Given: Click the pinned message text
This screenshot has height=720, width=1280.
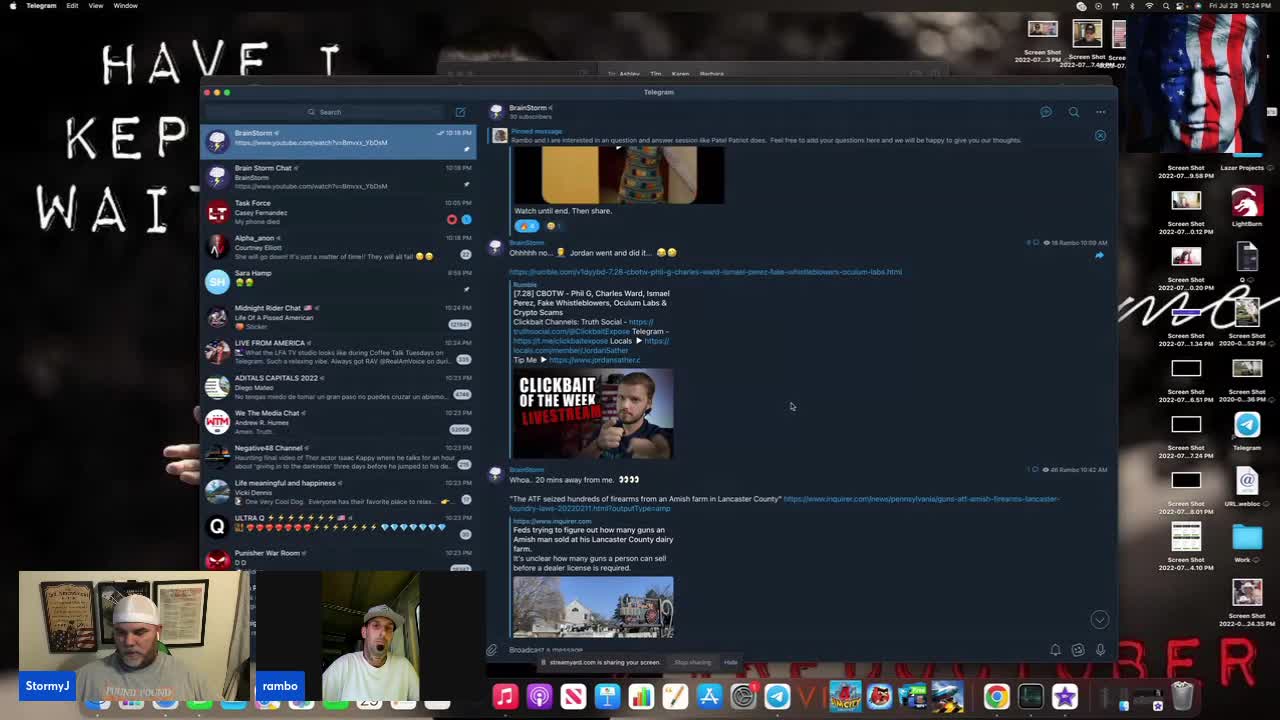Looking at the screenshot, I should point(765,140).
